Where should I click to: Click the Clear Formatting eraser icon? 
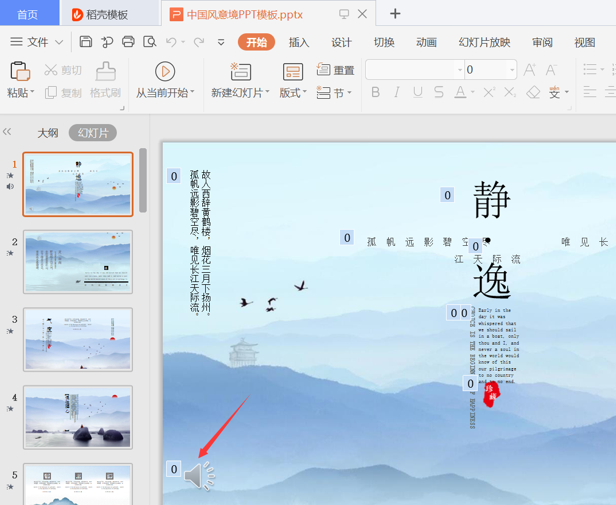pos(533,92)
